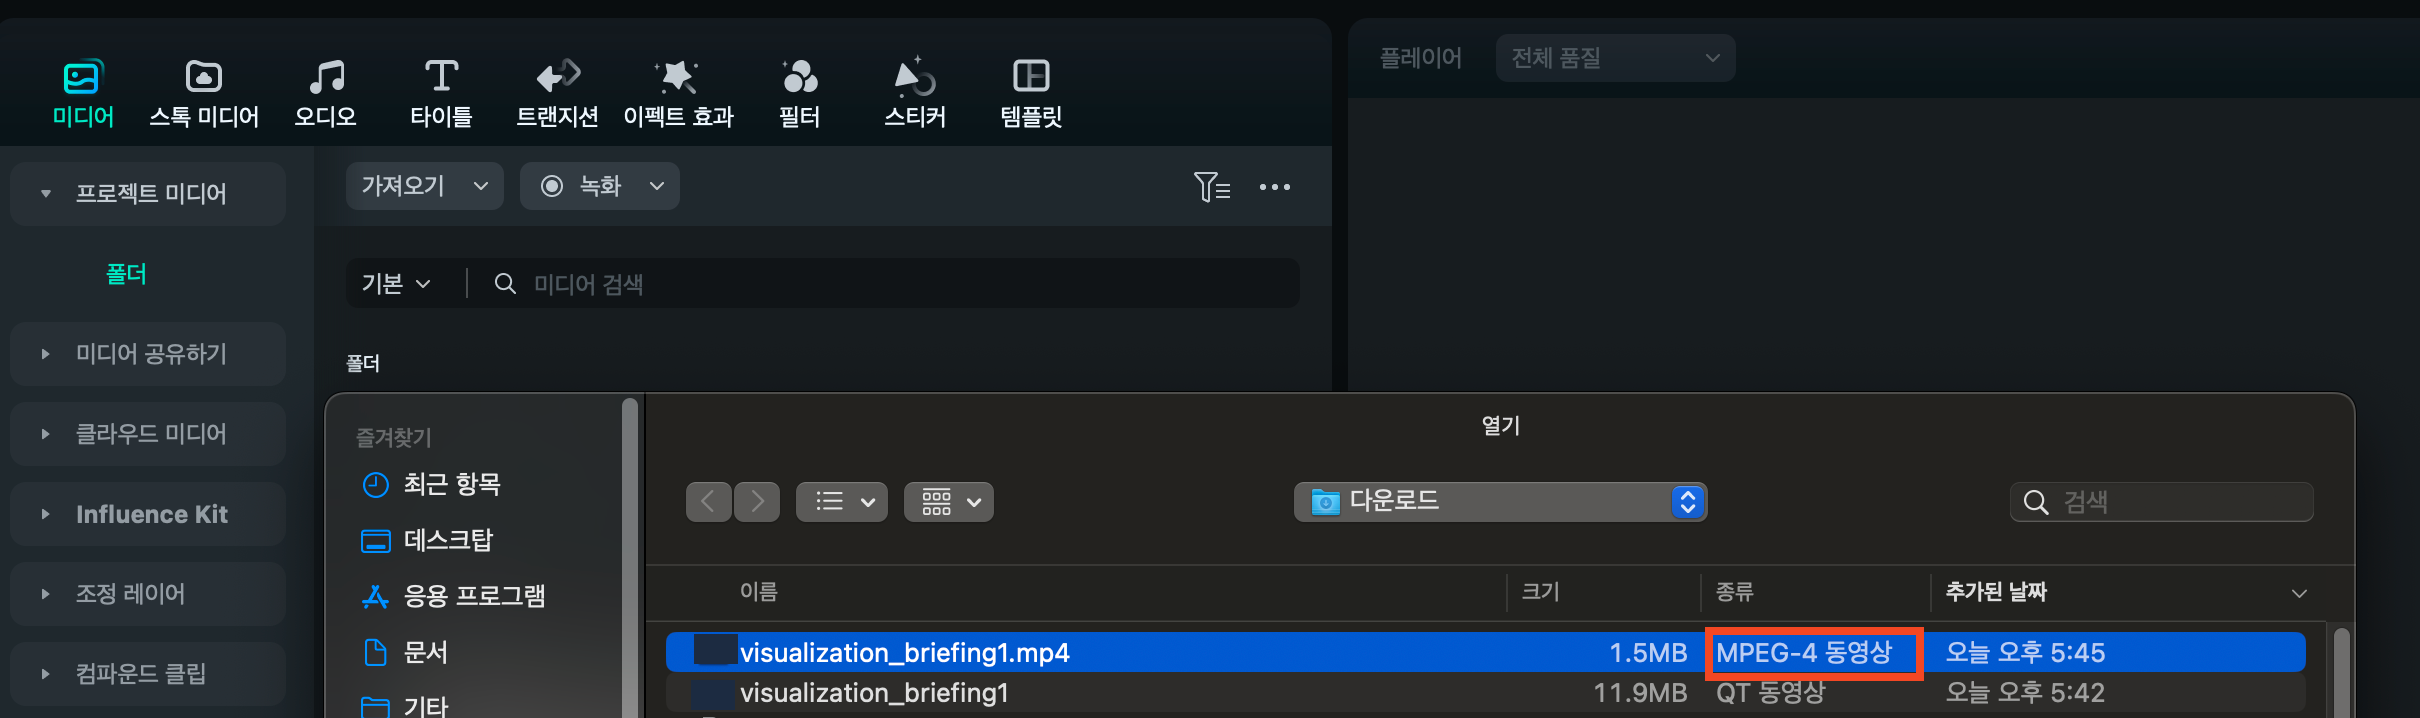Expand the 가져오기 import dropdown

click(x=425, y=186)
